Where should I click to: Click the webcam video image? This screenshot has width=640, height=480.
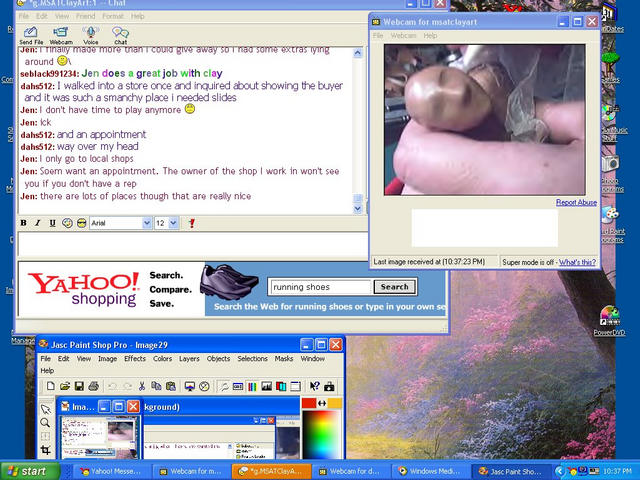click(484, 120)
